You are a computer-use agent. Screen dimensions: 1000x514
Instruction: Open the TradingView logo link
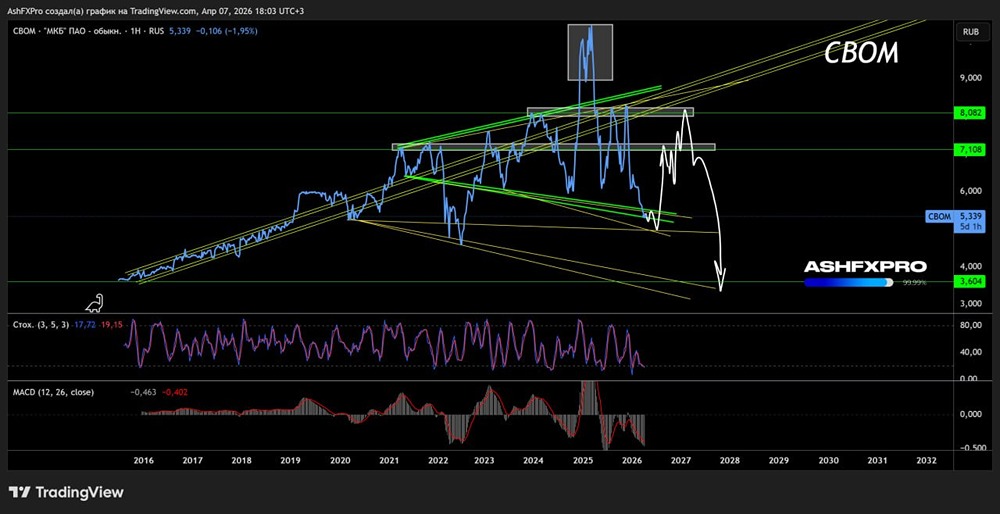point(66,492)
